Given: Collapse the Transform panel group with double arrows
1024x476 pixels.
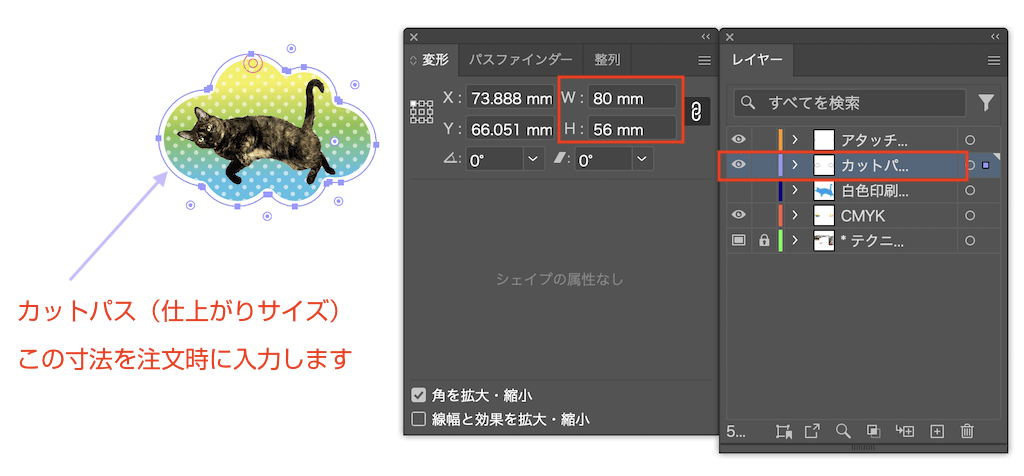Looking at the screenshot, I should coord(705,37).
